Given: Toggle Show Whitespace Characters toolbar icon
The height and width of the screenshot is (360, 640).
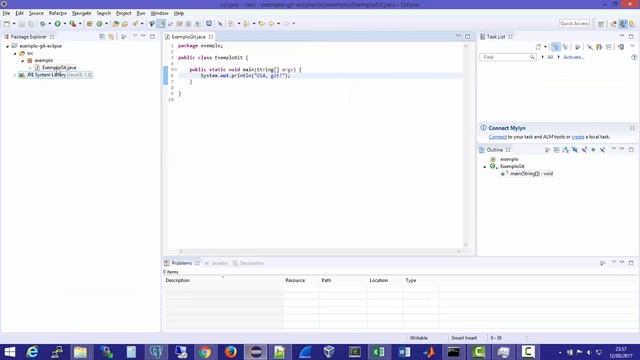Looking at the screenshot, I should (198, 24).
